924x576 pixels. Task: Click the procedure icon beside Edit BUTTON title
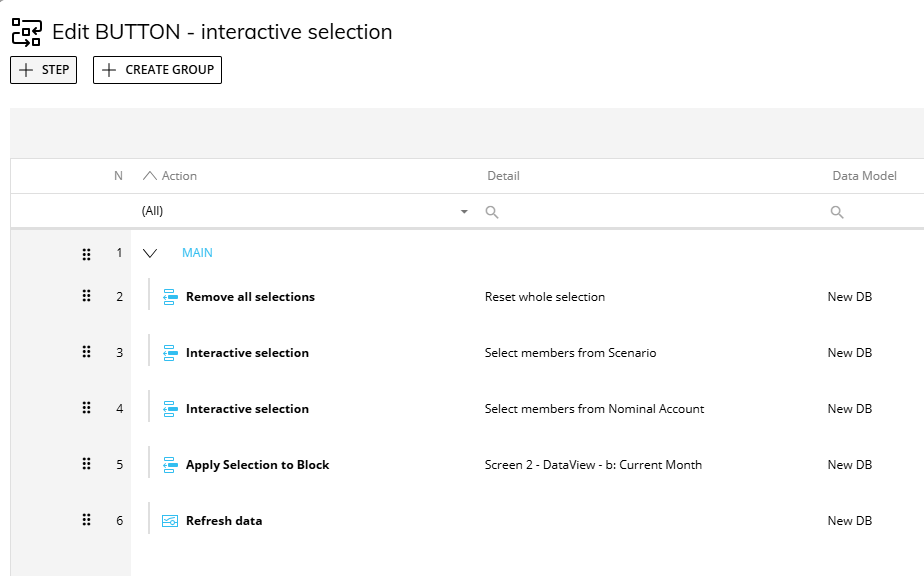point(26,32)
